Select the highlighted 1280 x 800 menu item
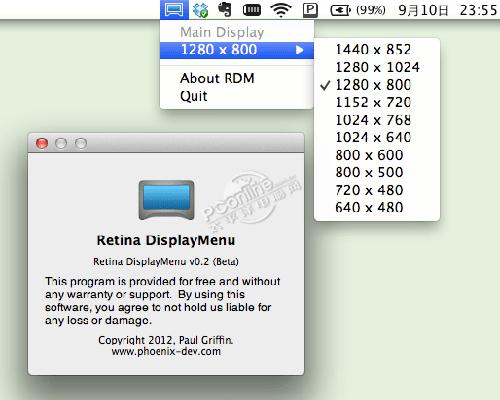The image size is (500, 400). tap(237, 50)
